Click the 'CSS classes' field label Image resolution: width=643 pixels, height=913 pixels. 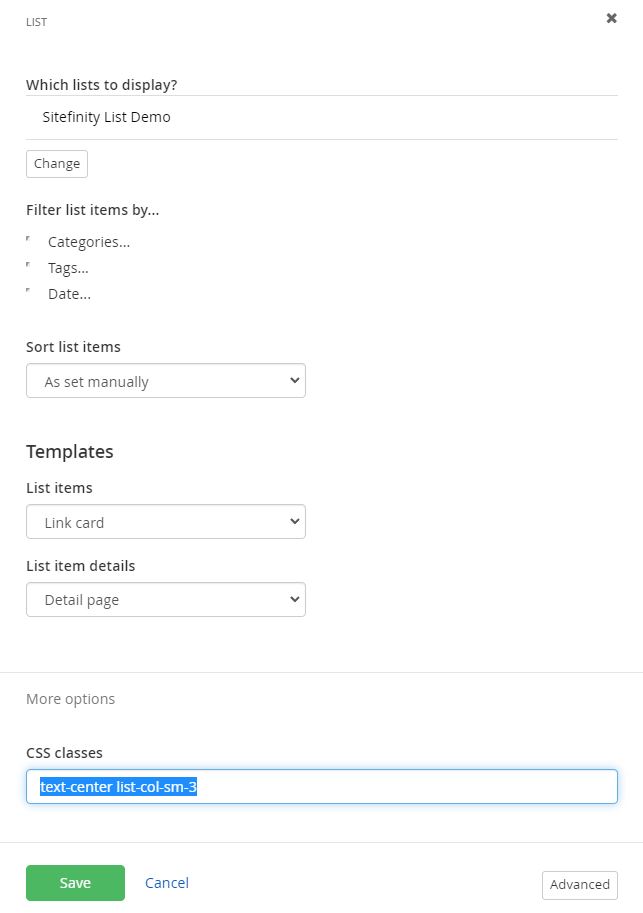pos(64,753)
